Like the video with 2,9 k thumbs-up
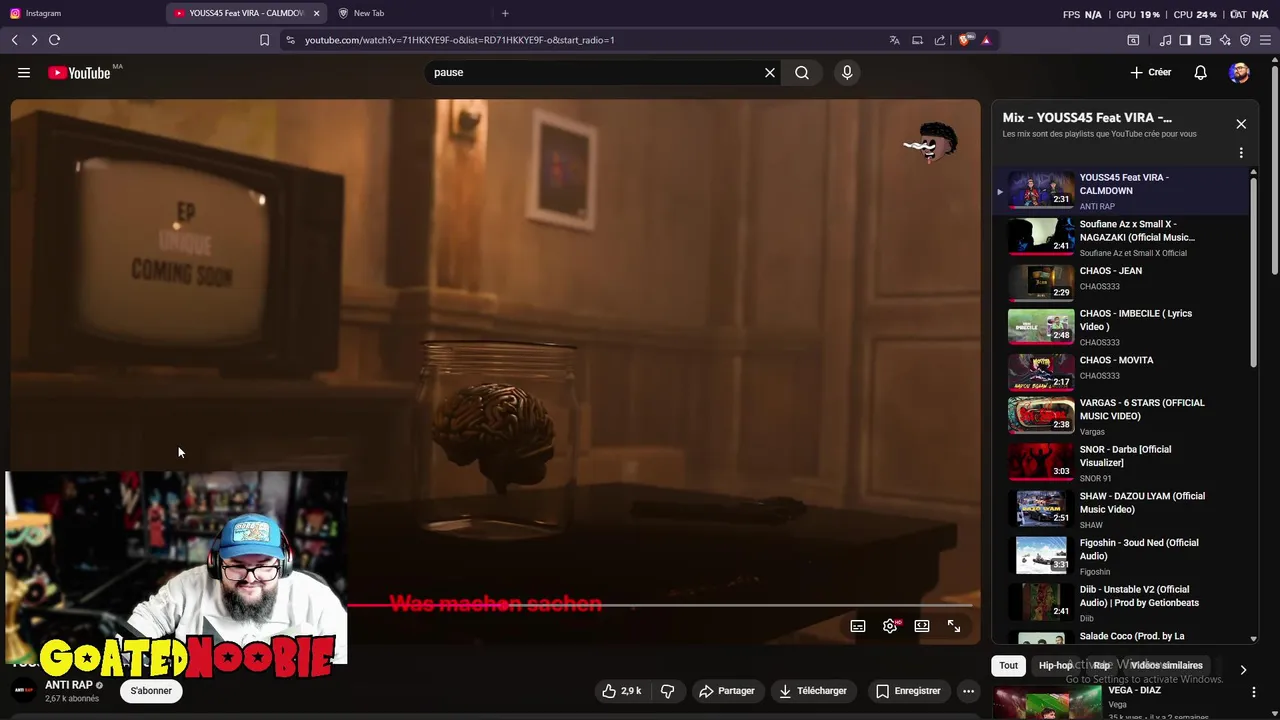1280x720 pixels. coord(621,691)
